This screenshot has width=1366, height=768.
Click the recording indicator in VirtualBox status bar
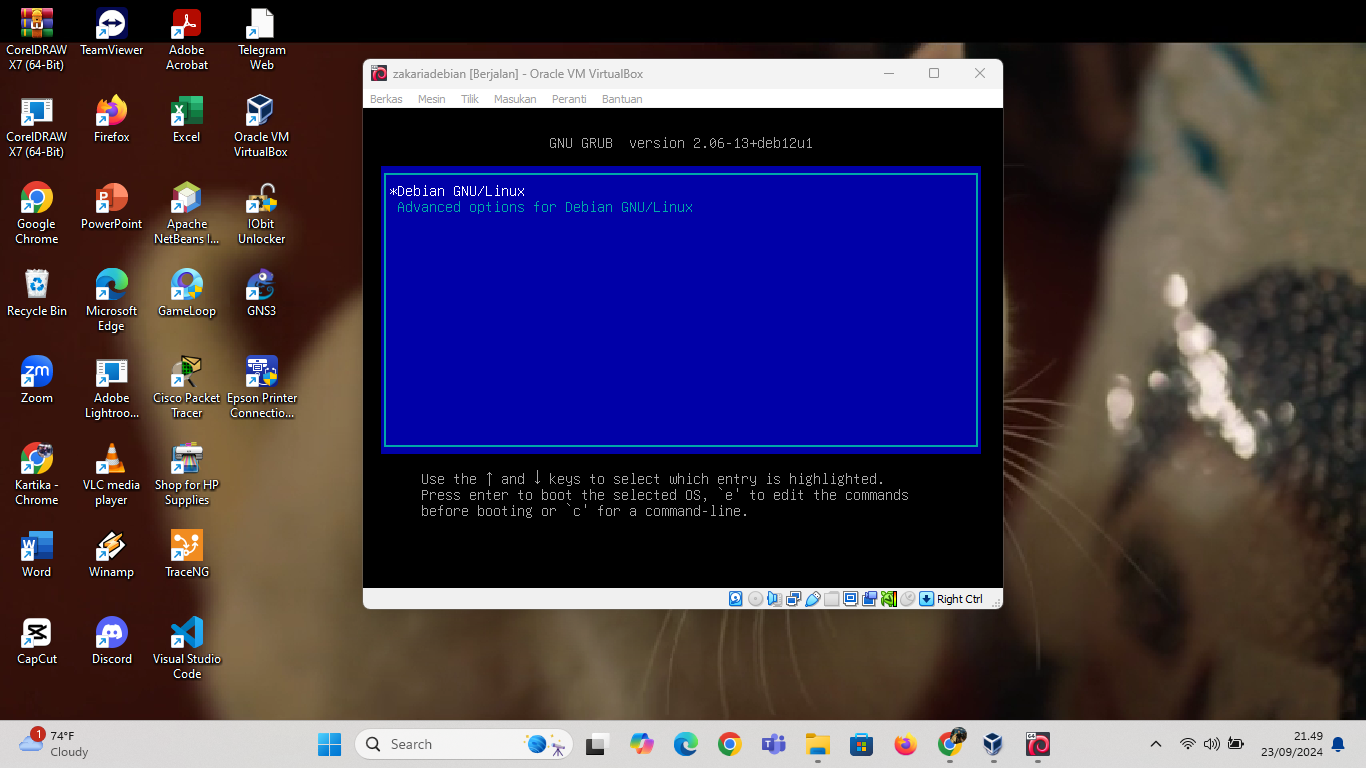coord(870,599)
